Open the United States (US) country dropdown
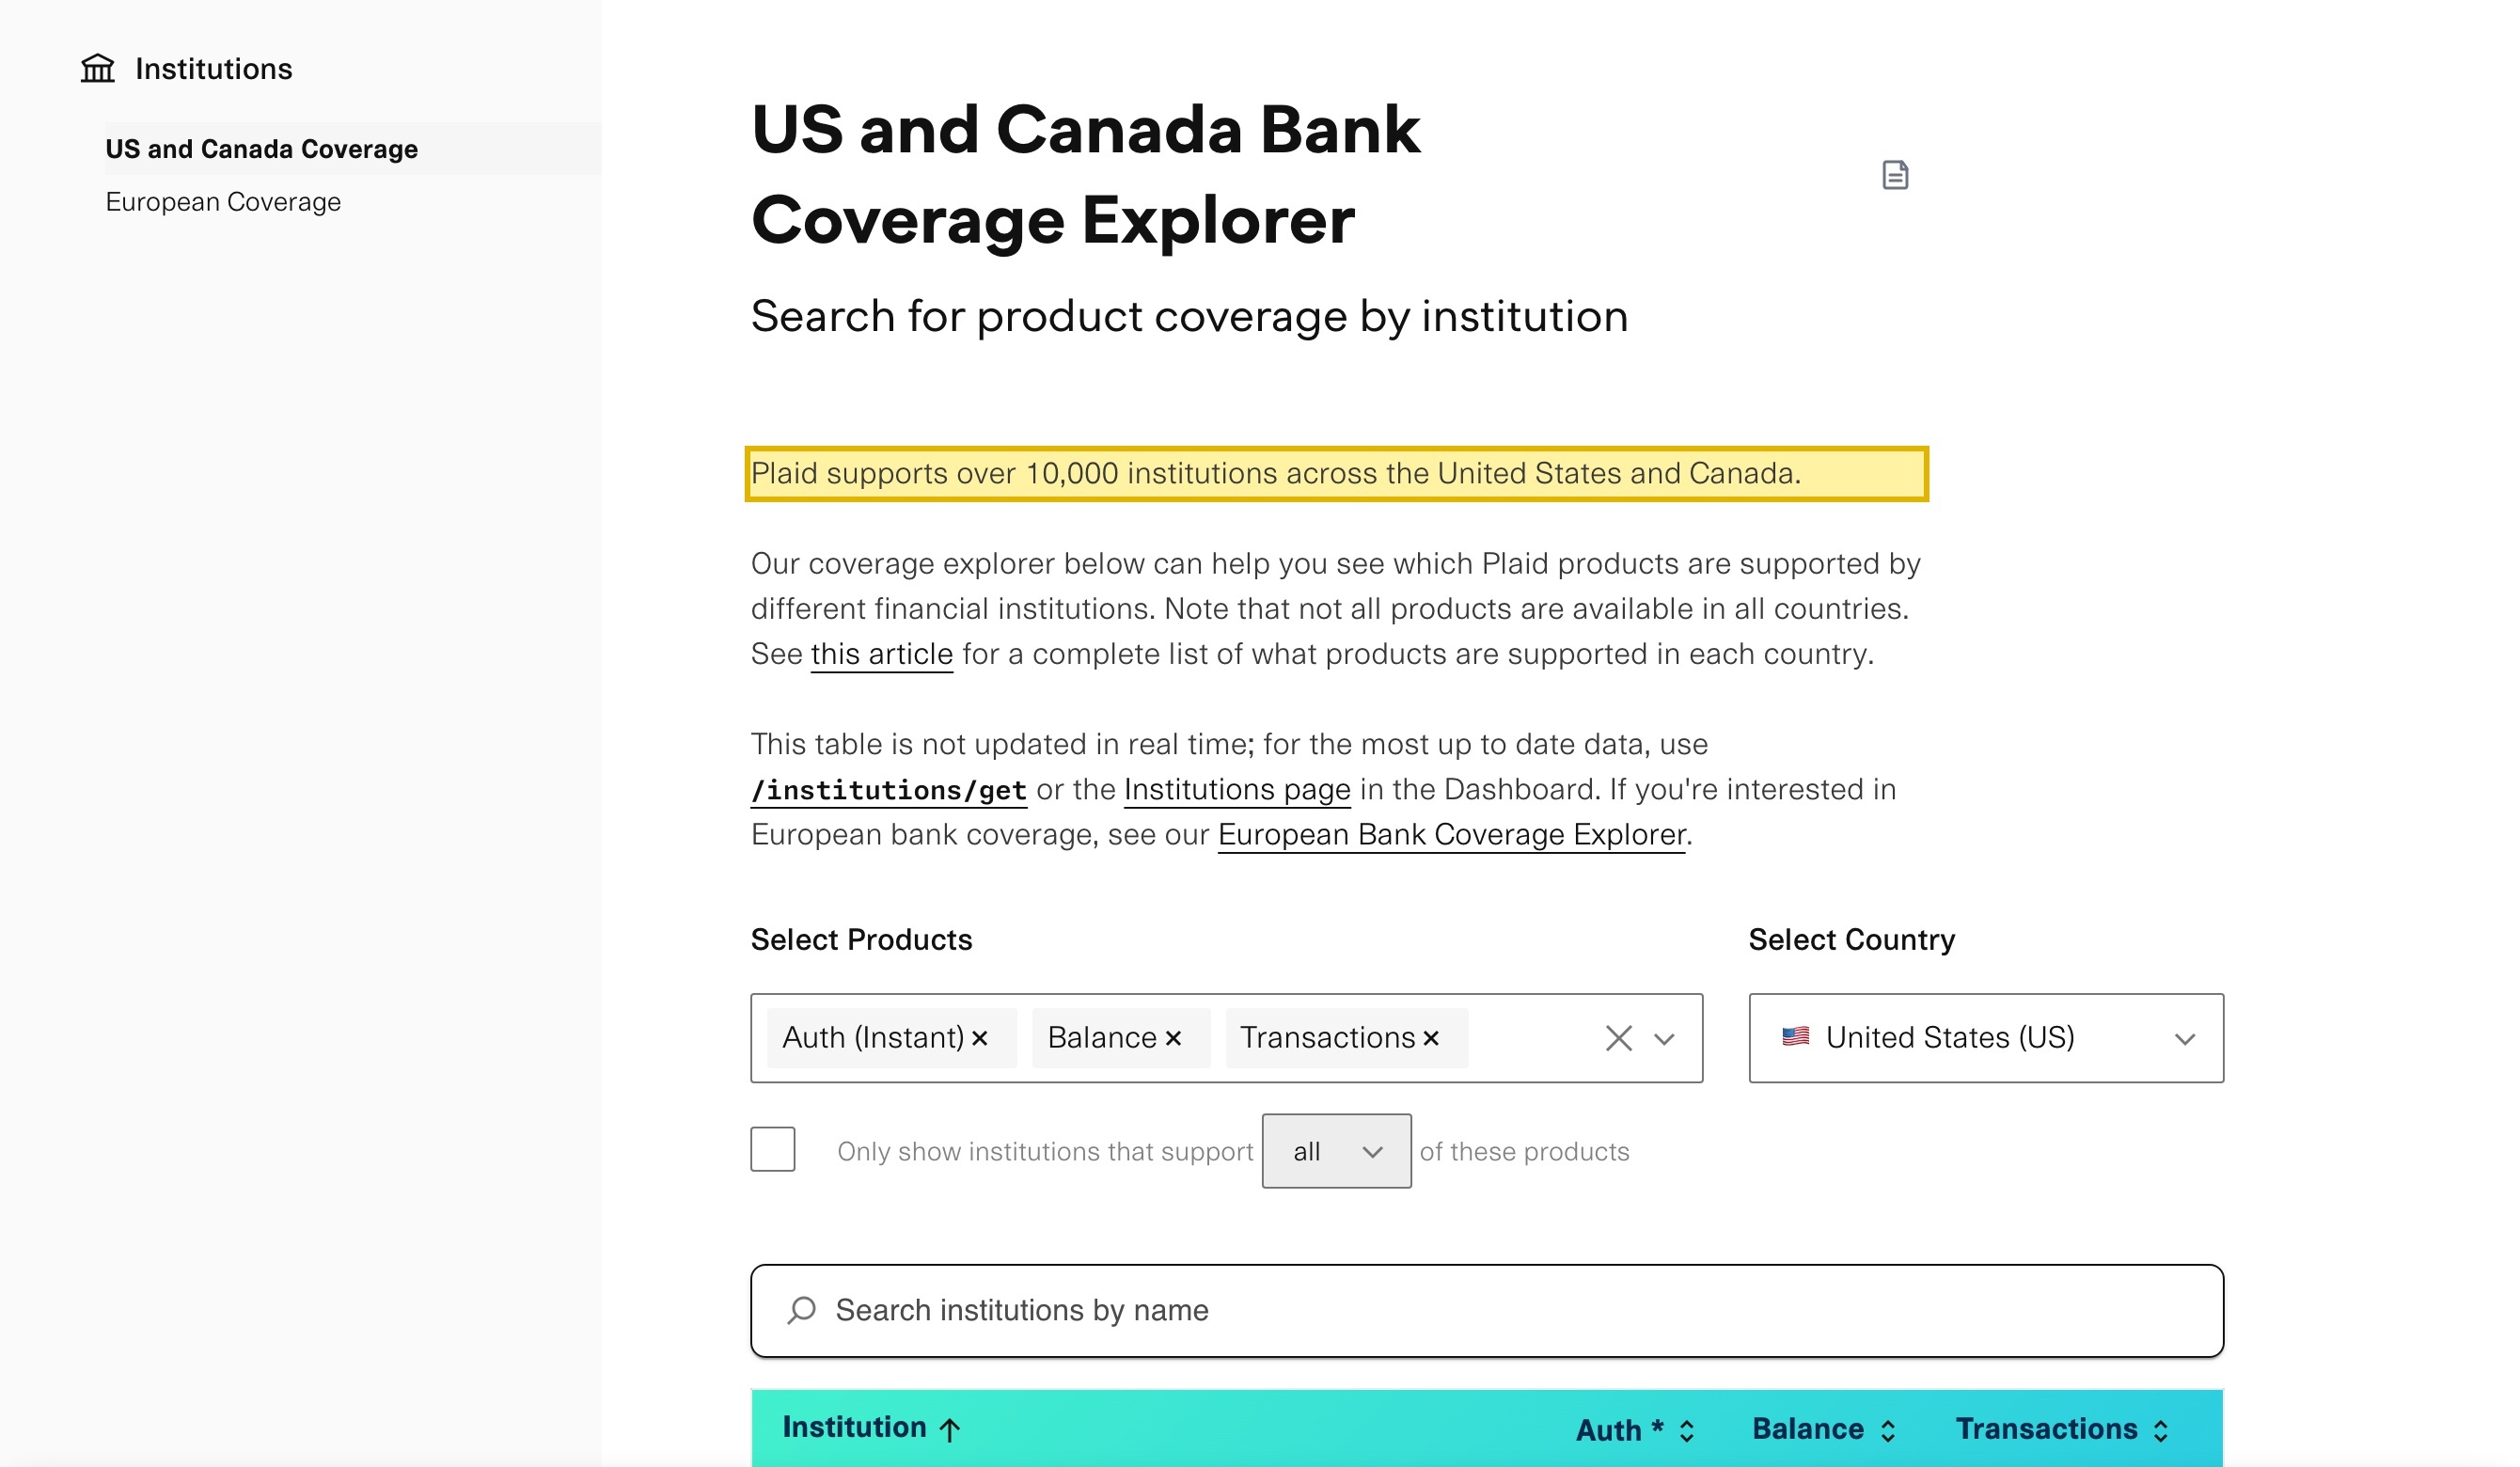 point(1986,1038)
